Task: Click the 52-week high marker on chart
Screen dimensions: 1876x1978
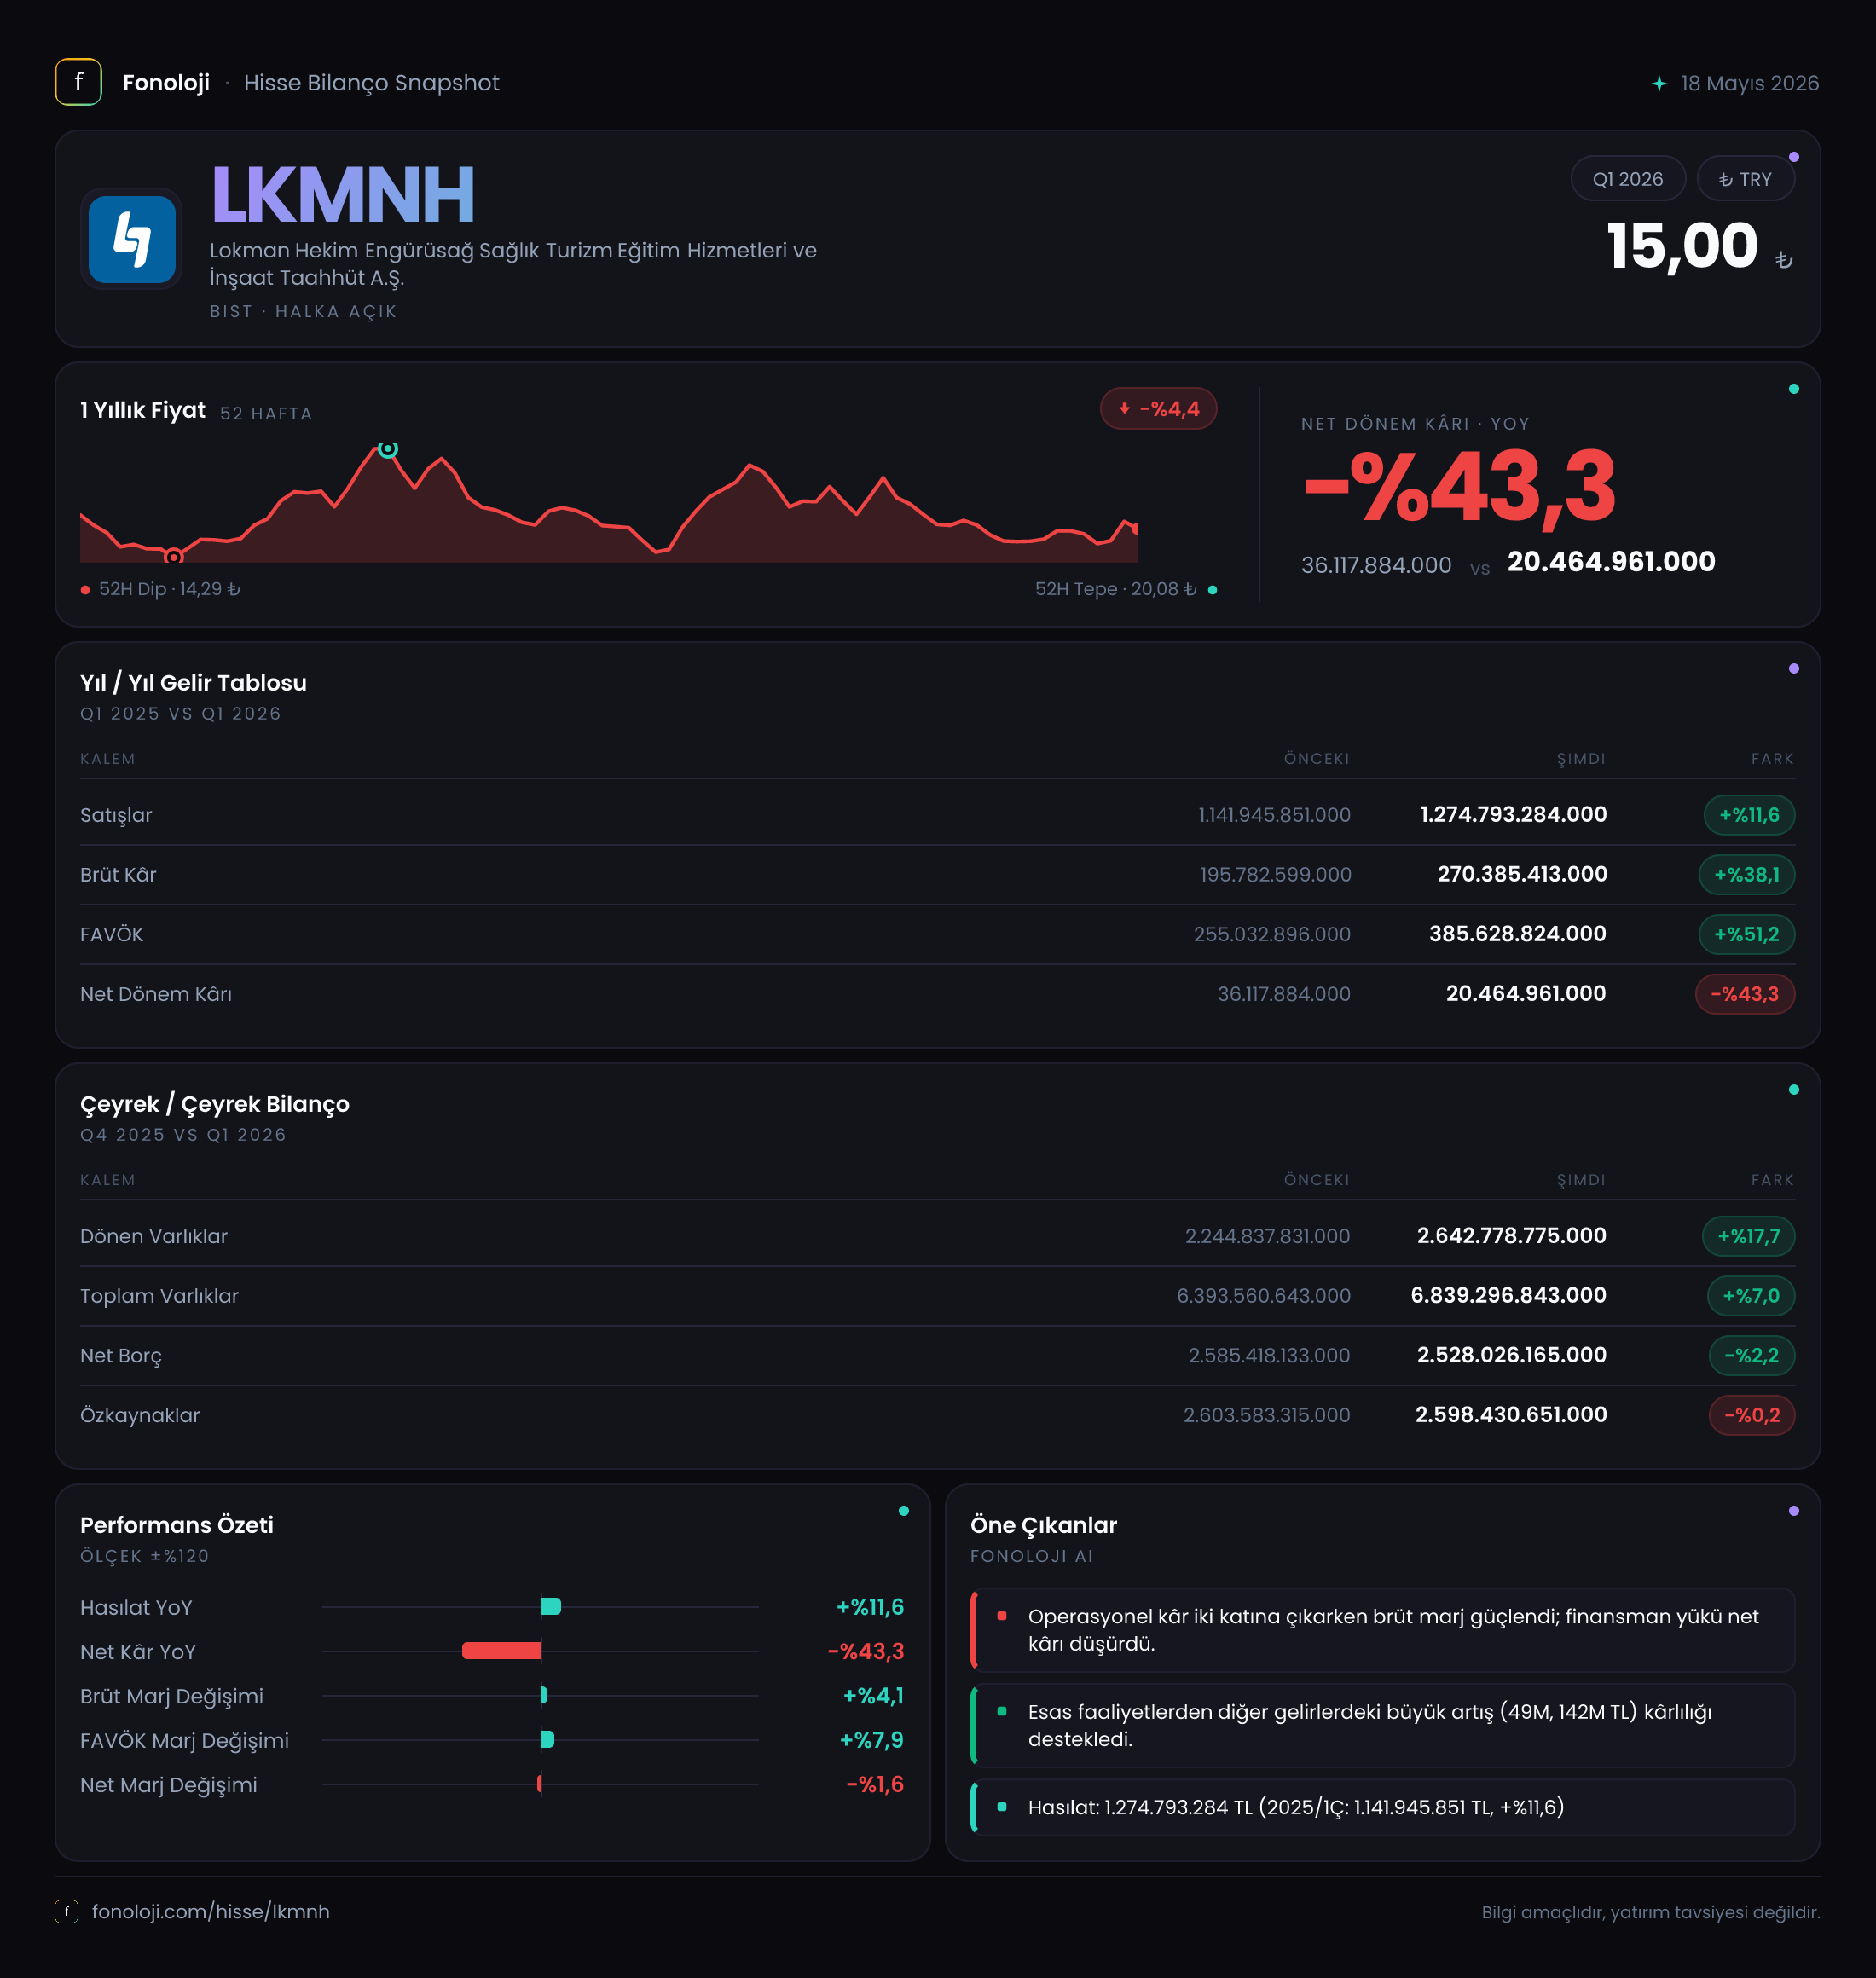Action: pyautogui.click(x=388, y=449)
